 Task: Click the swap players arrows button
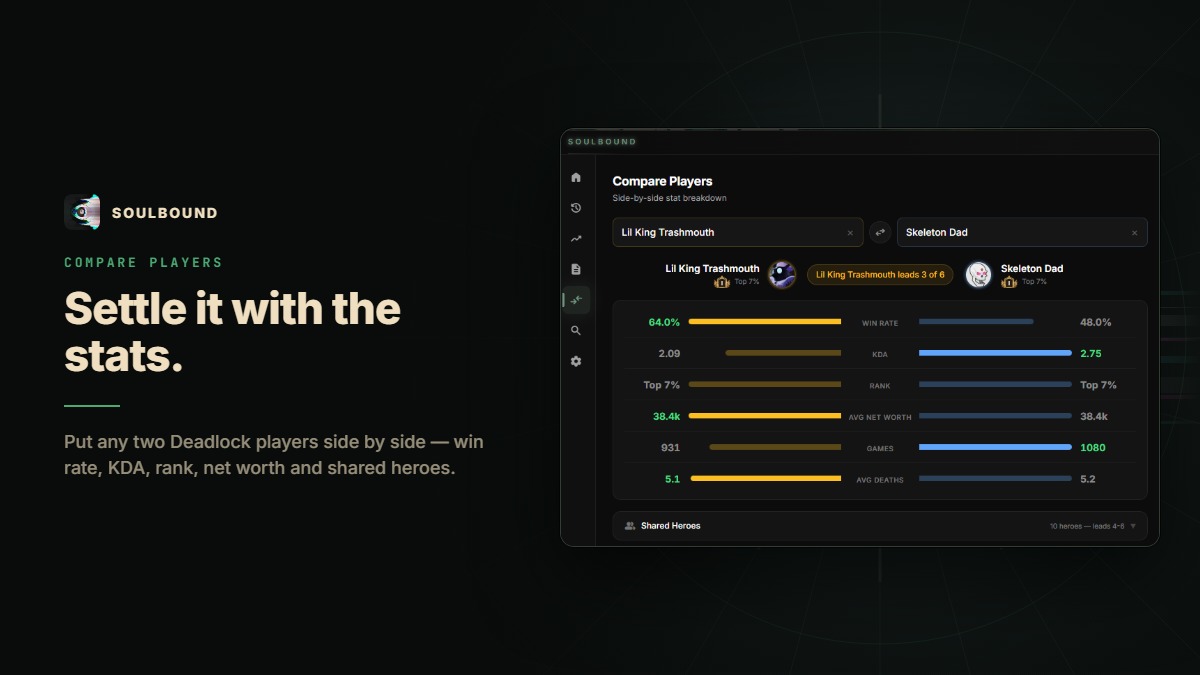[880, 232]
